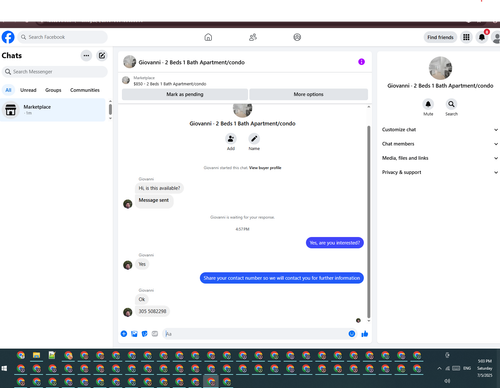Attach a photo using image icon
The image size is (500, 388).
[134, 334]
